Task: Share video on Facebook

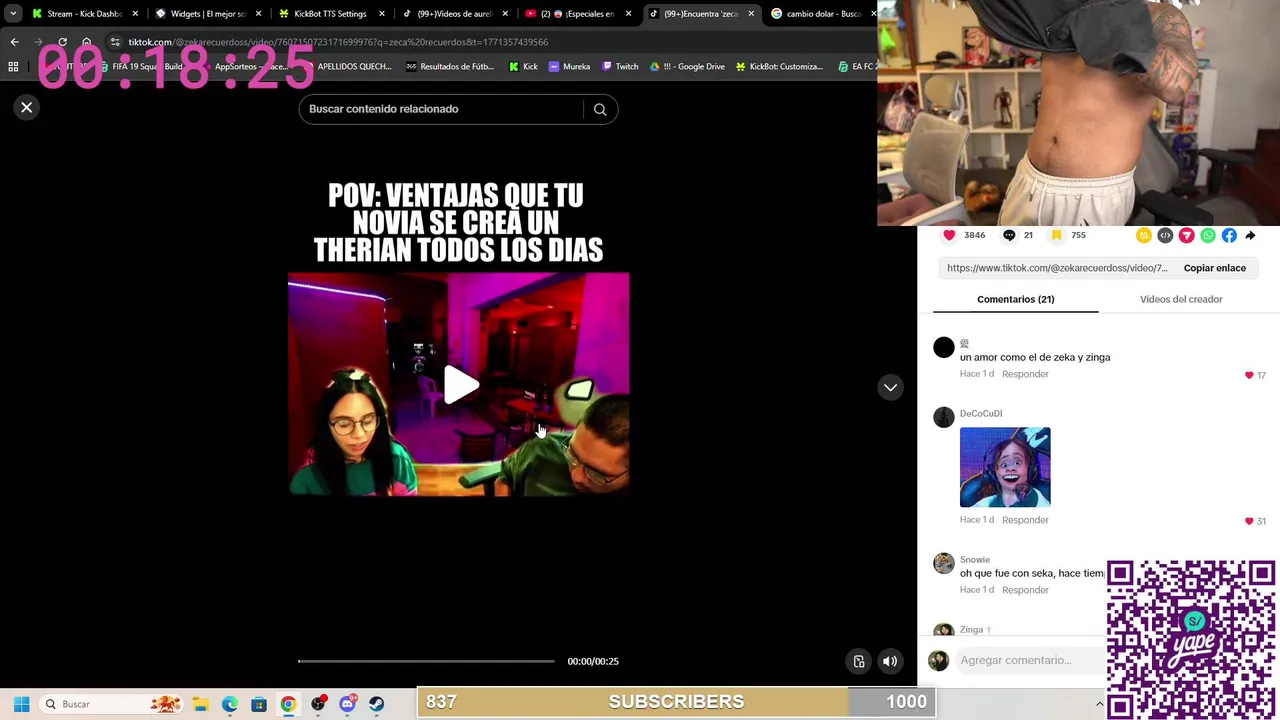Action: point(1229,235)
